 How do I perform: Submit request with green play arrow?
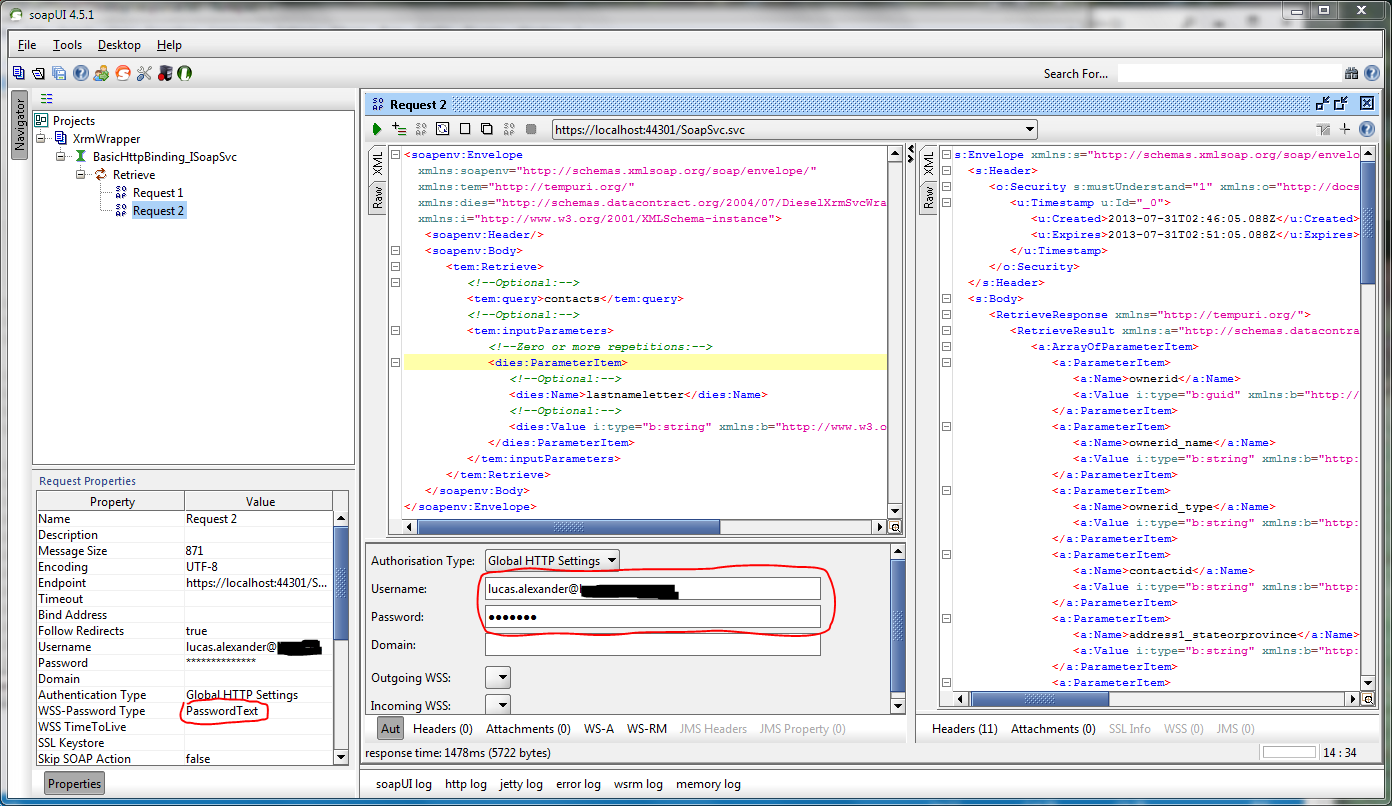pos(377,129)
